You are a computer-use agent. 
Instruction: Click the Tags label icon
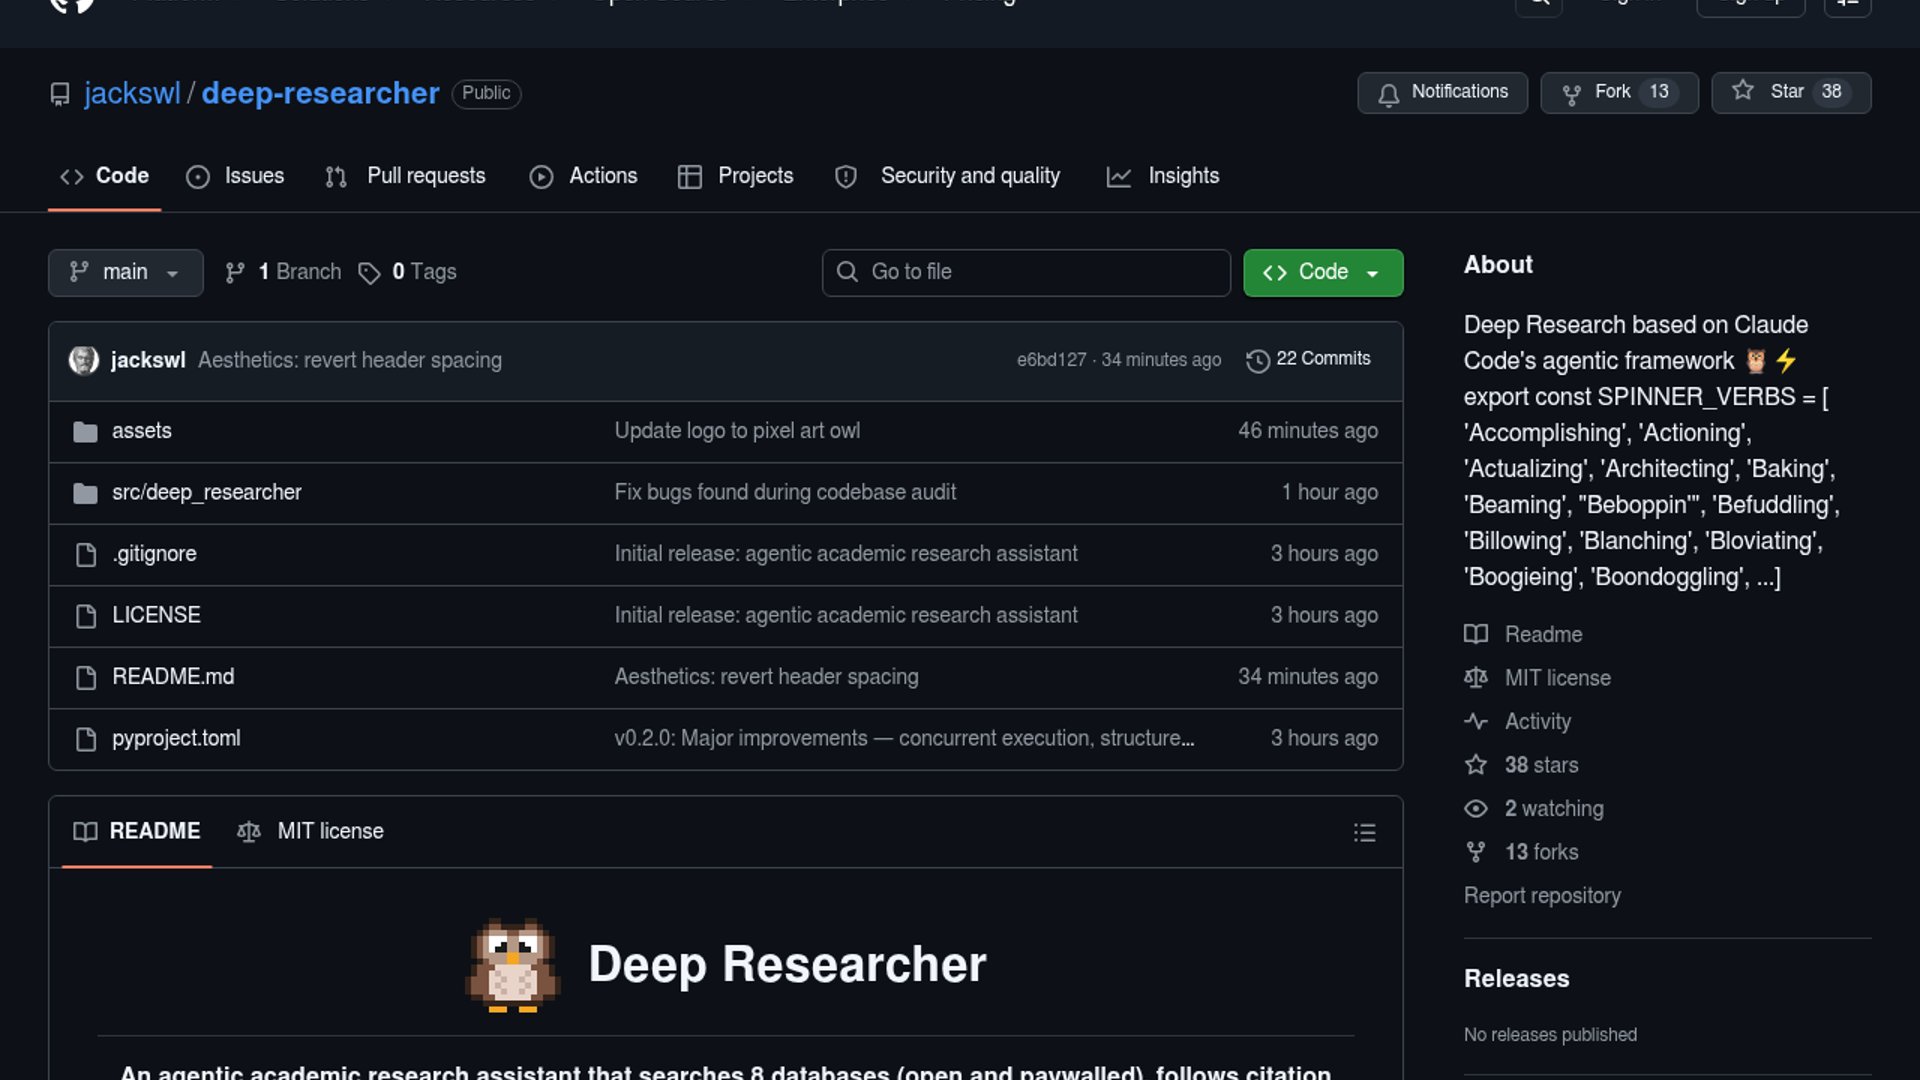point(369,273)
